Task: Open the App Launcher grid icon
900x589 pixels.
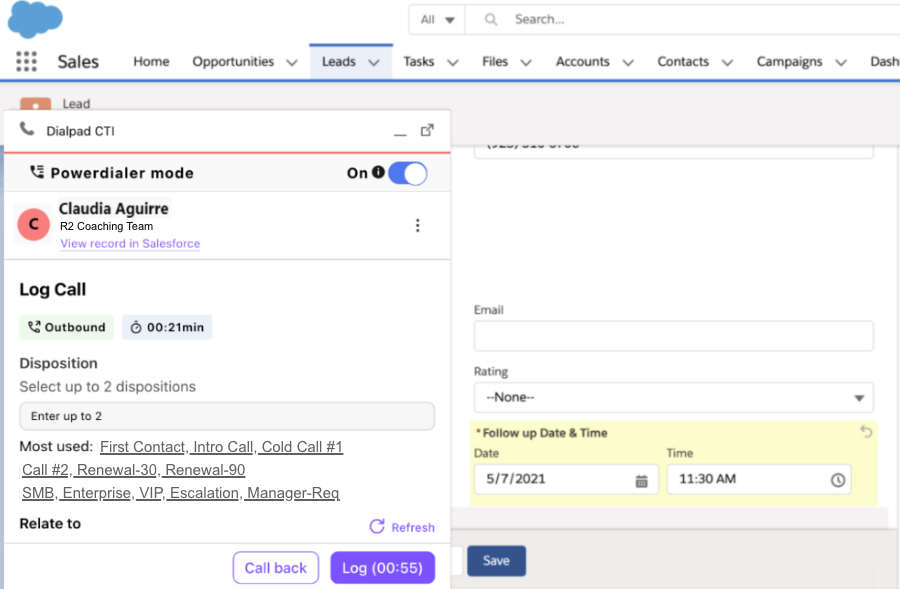Action: point(26,61)
